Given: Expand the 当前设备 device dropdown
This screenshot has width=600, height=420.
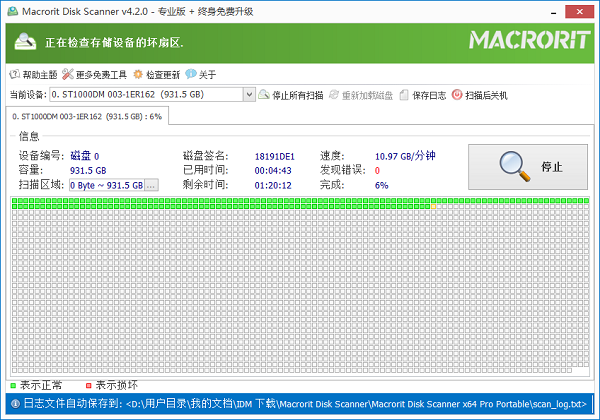Looking at the screenshot, I should point(249,95).
